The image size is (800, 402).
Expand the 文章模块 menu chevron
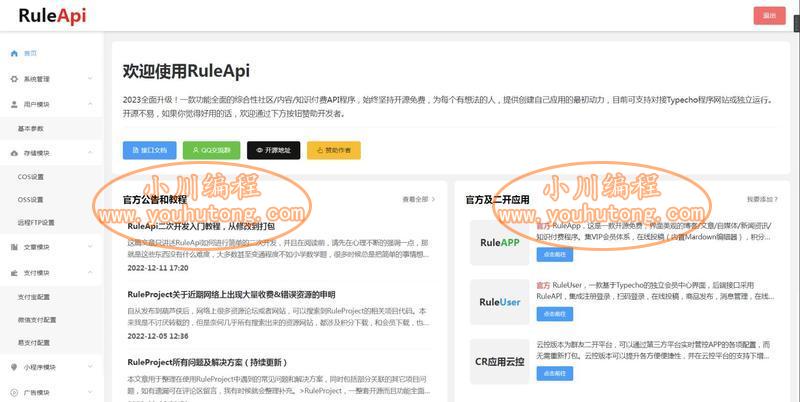click(90, 247)
